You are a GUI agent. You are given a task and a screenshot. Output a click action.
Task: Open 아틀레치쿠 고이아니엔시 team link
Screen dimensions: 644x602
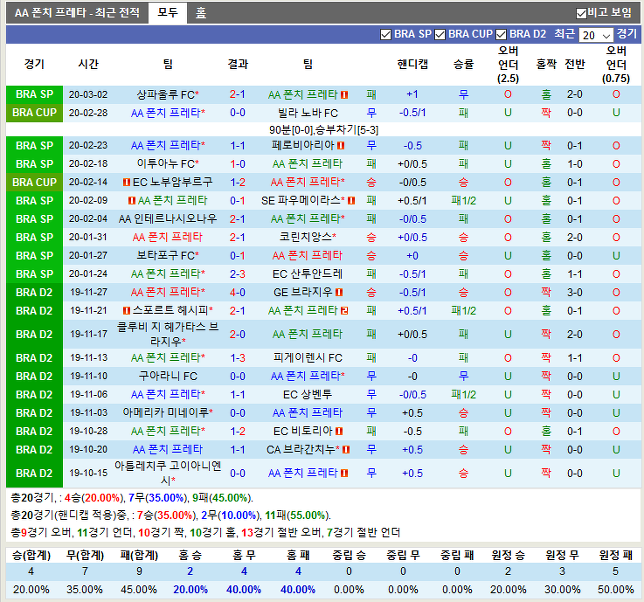click(168, 473)
